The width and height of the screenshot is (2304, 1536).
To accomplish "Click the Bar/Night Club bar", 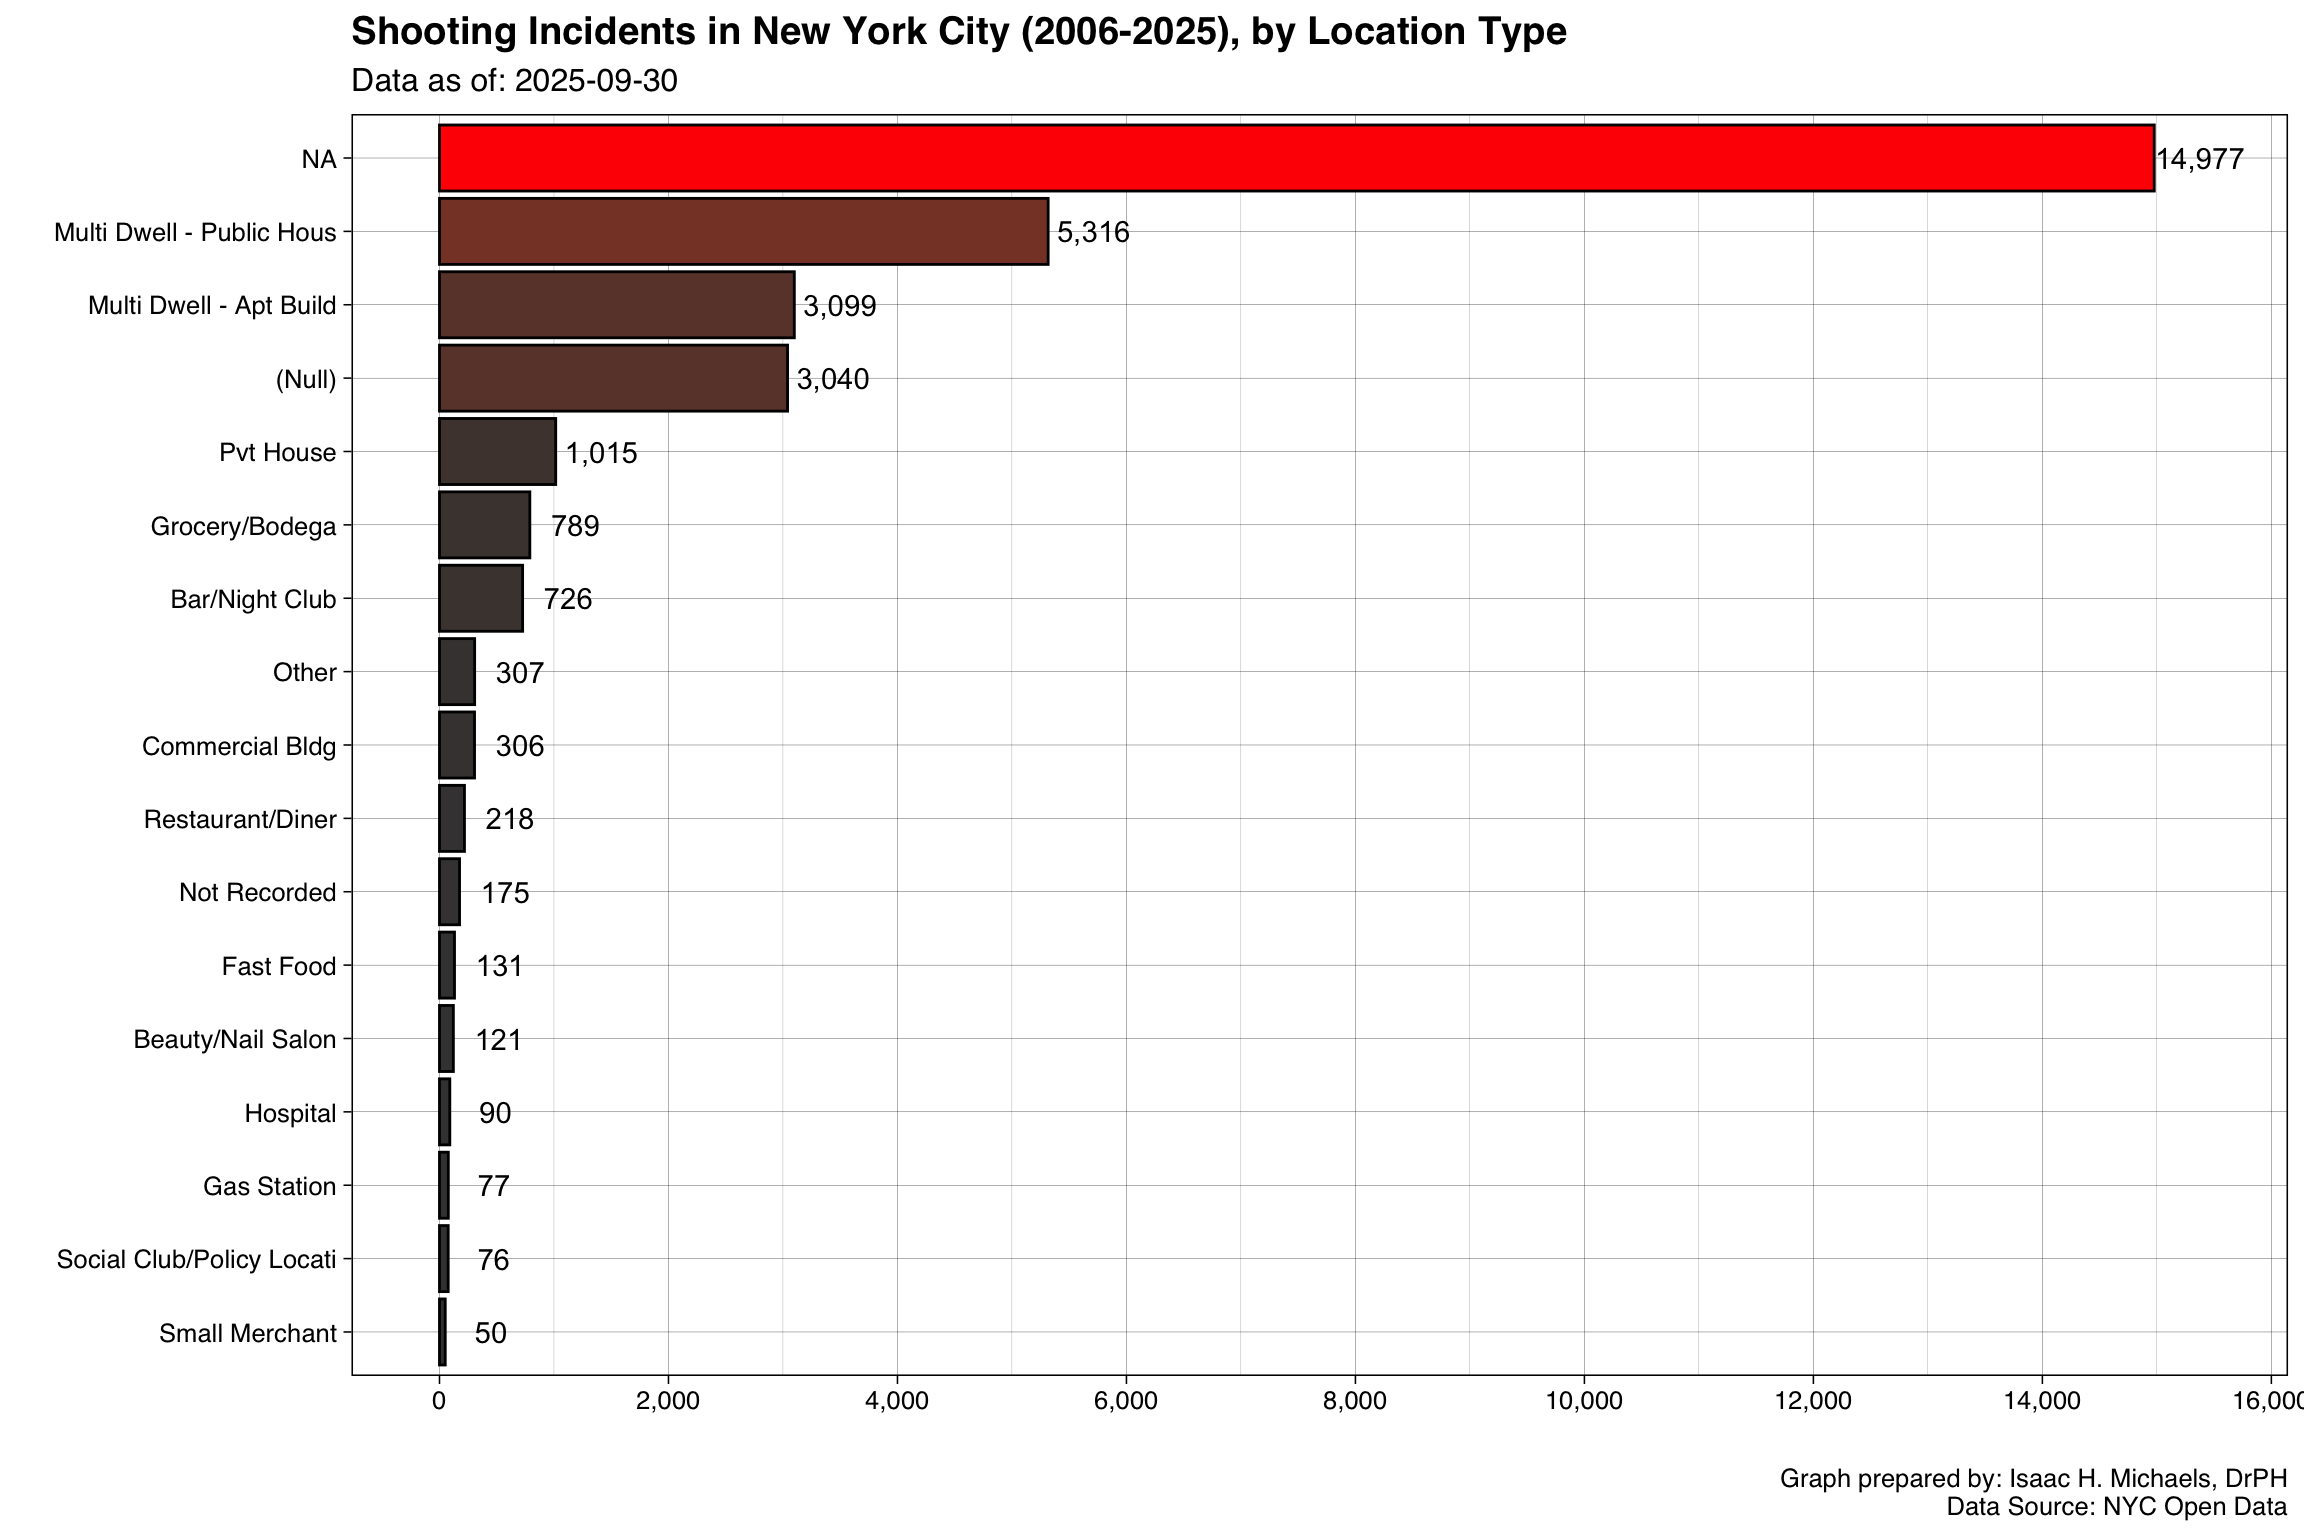I will point(480,598).
